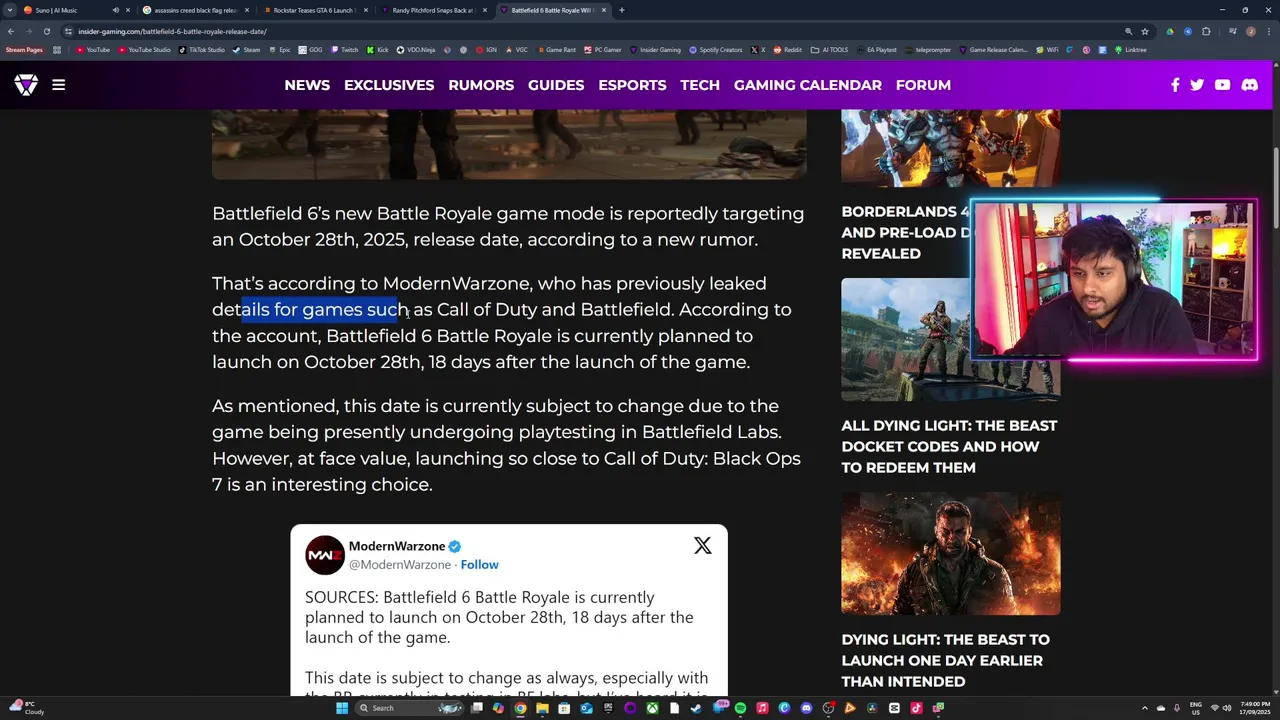Image resolution: width=1280 pixels, height=720 pixels.
Task: Open the RUMORS menu item
Action: pyautogui.click(x=481, y=85)
